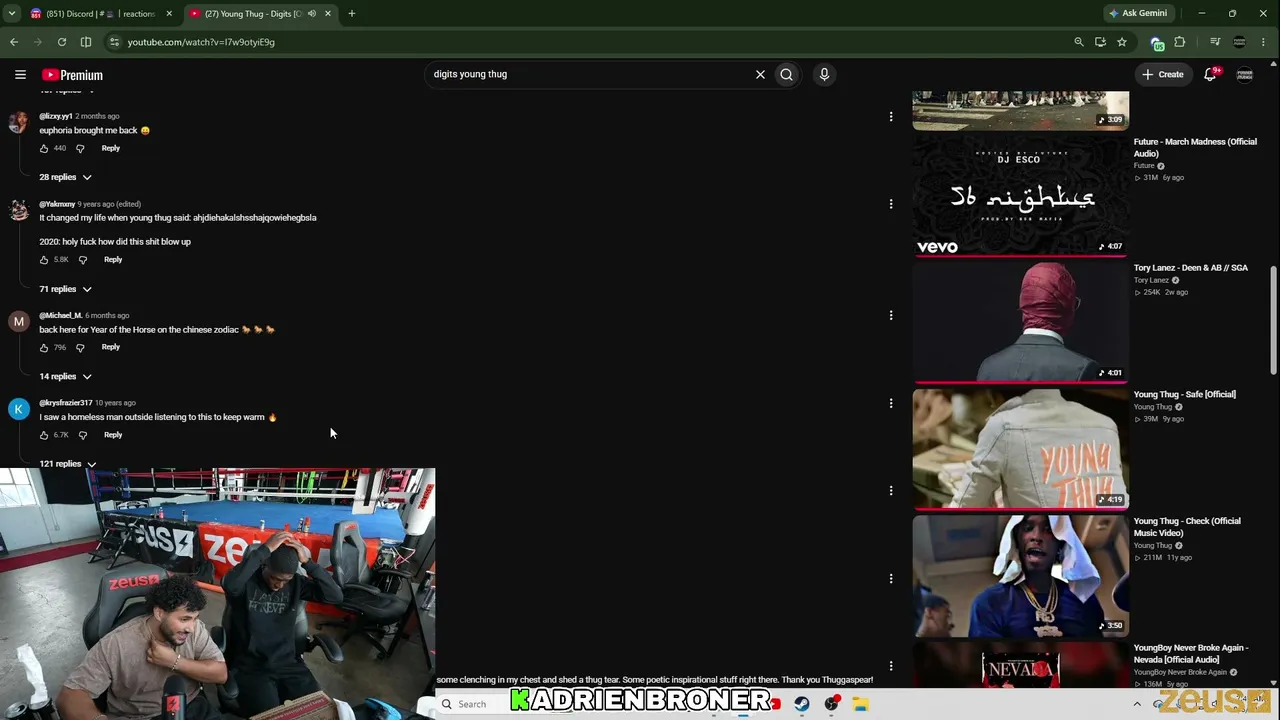Open options for the homeless man comment

click(891, 403)
